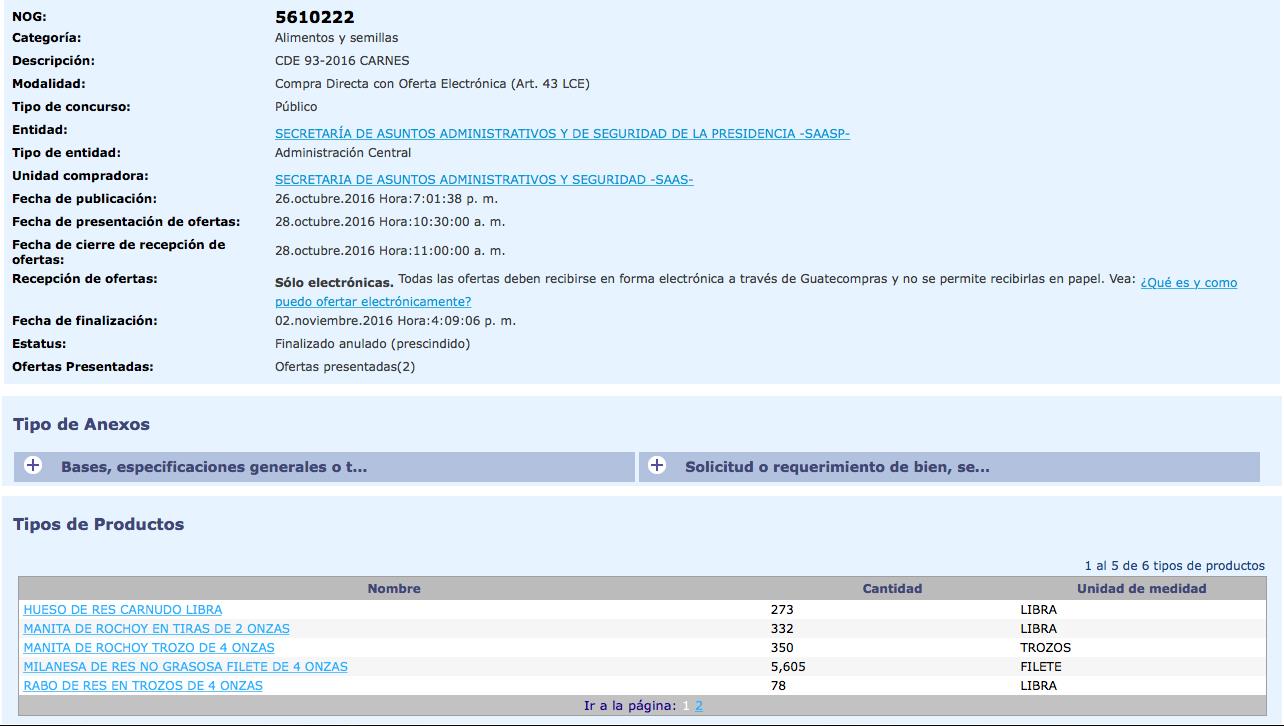Screen dimensions: 1284x726
Task: Expand the 'Bases, especificaciones generales o t...' section title
Action: pos(213,467)
